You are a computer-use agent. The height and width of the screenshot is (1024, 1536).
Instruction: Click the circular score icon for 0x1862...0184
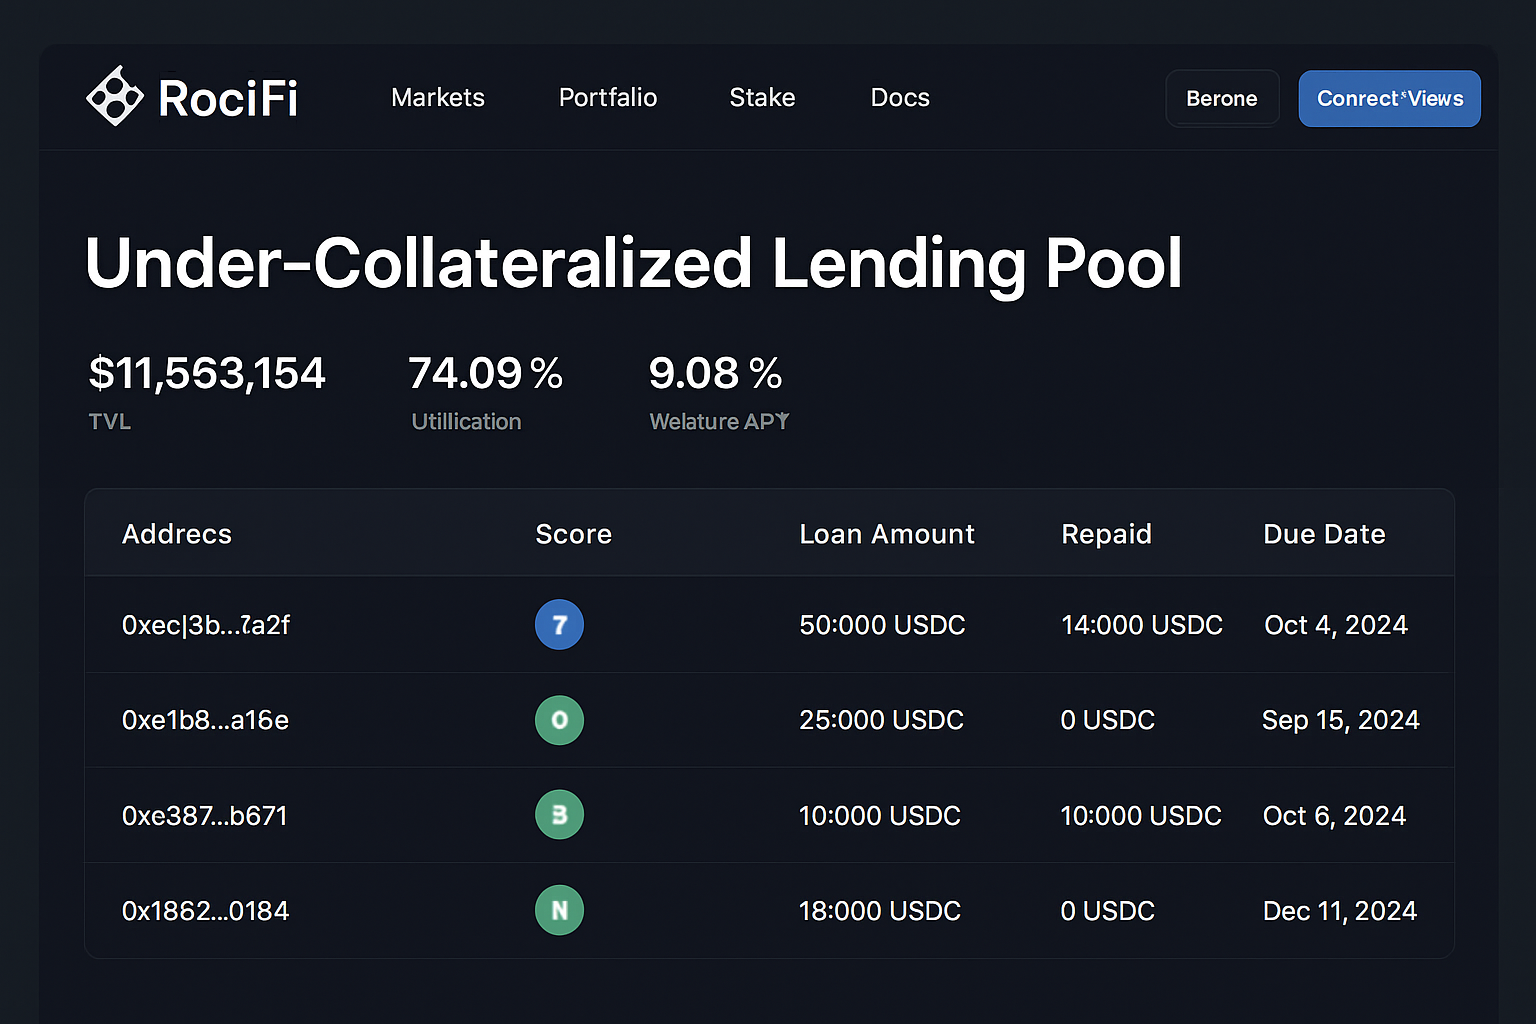coord(559,910)
